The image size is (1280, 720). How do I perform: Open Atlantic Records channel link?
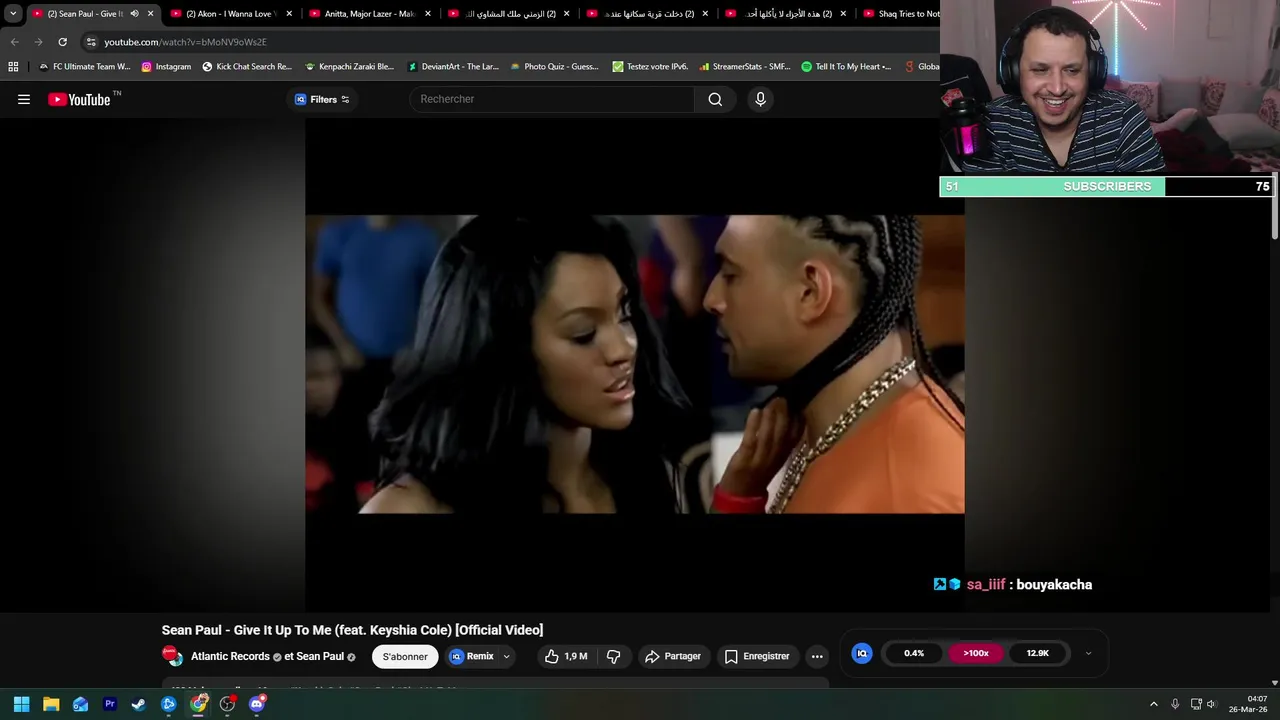click(x=230, y=656)
